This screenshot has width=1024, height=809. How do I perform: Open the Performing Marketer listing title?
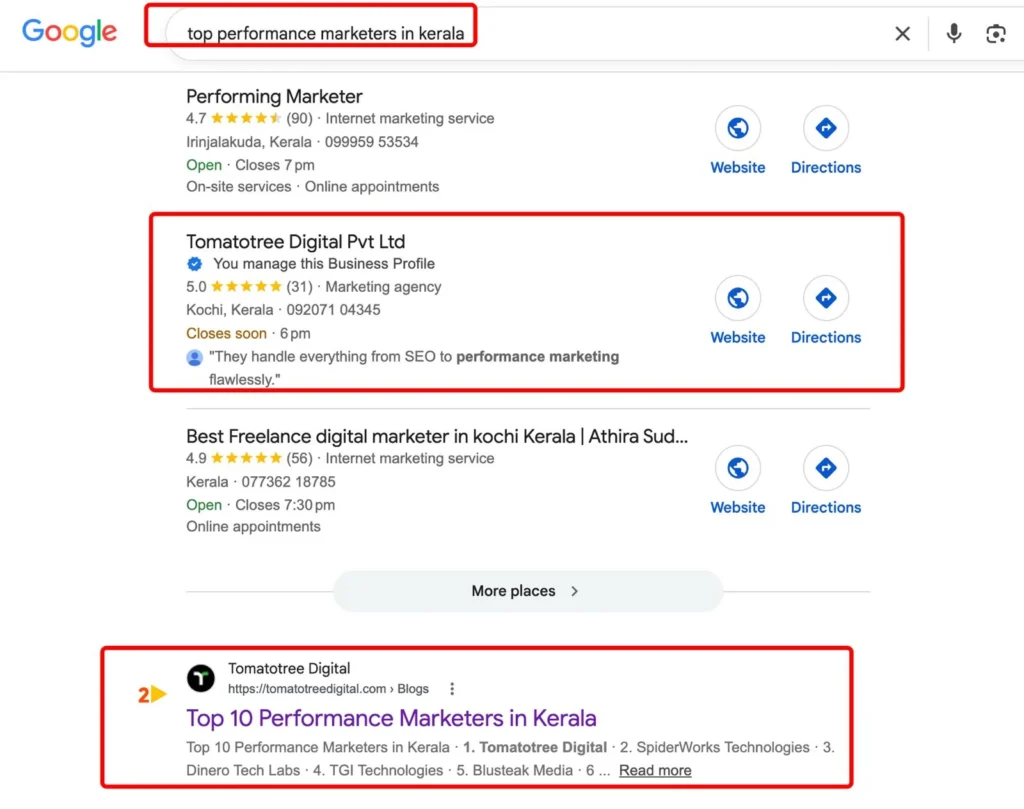274,97
